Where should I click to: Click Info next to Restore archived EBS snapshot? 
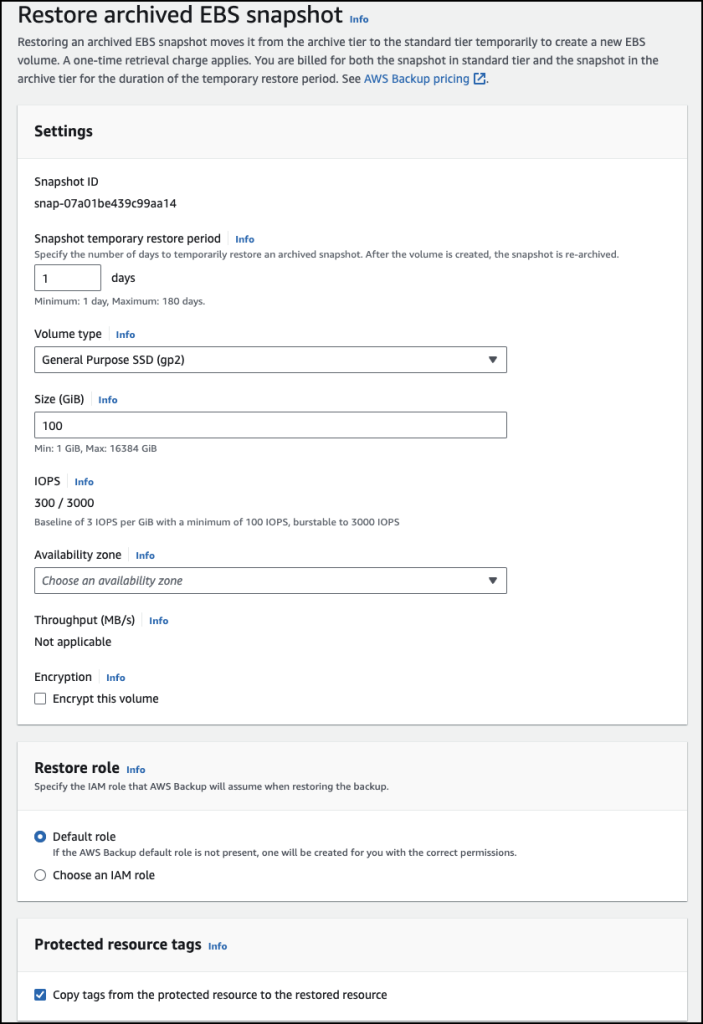coord(358,18)
